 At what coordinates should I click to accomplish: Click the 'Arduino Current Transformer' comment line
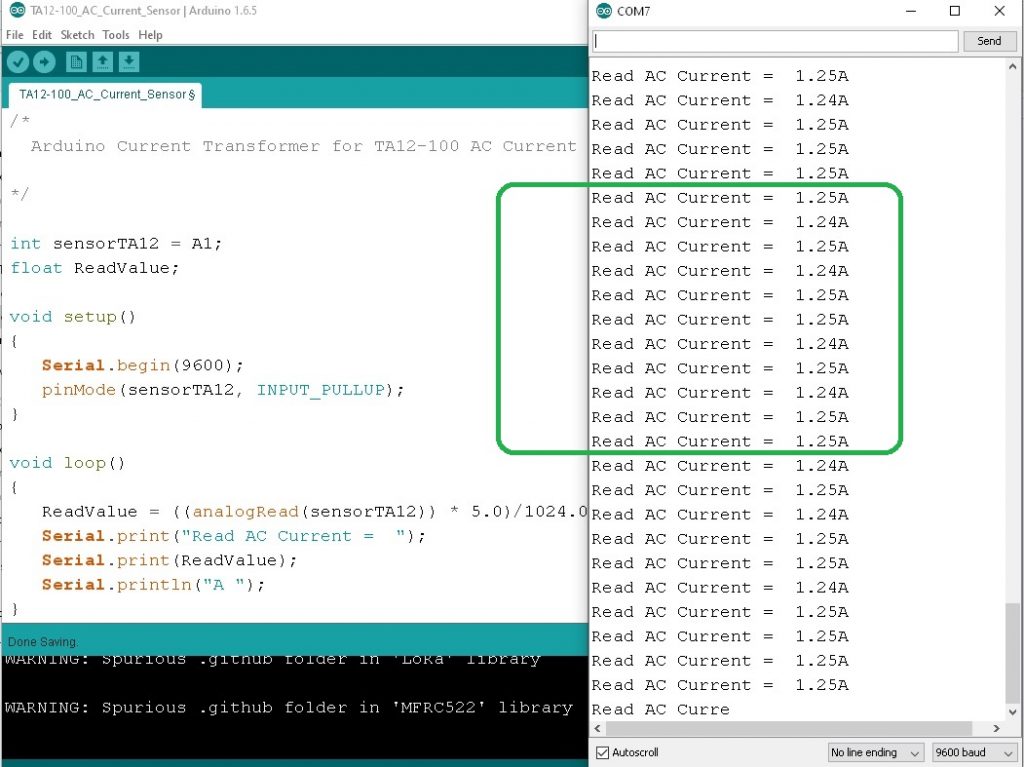[x=304, y=146]
